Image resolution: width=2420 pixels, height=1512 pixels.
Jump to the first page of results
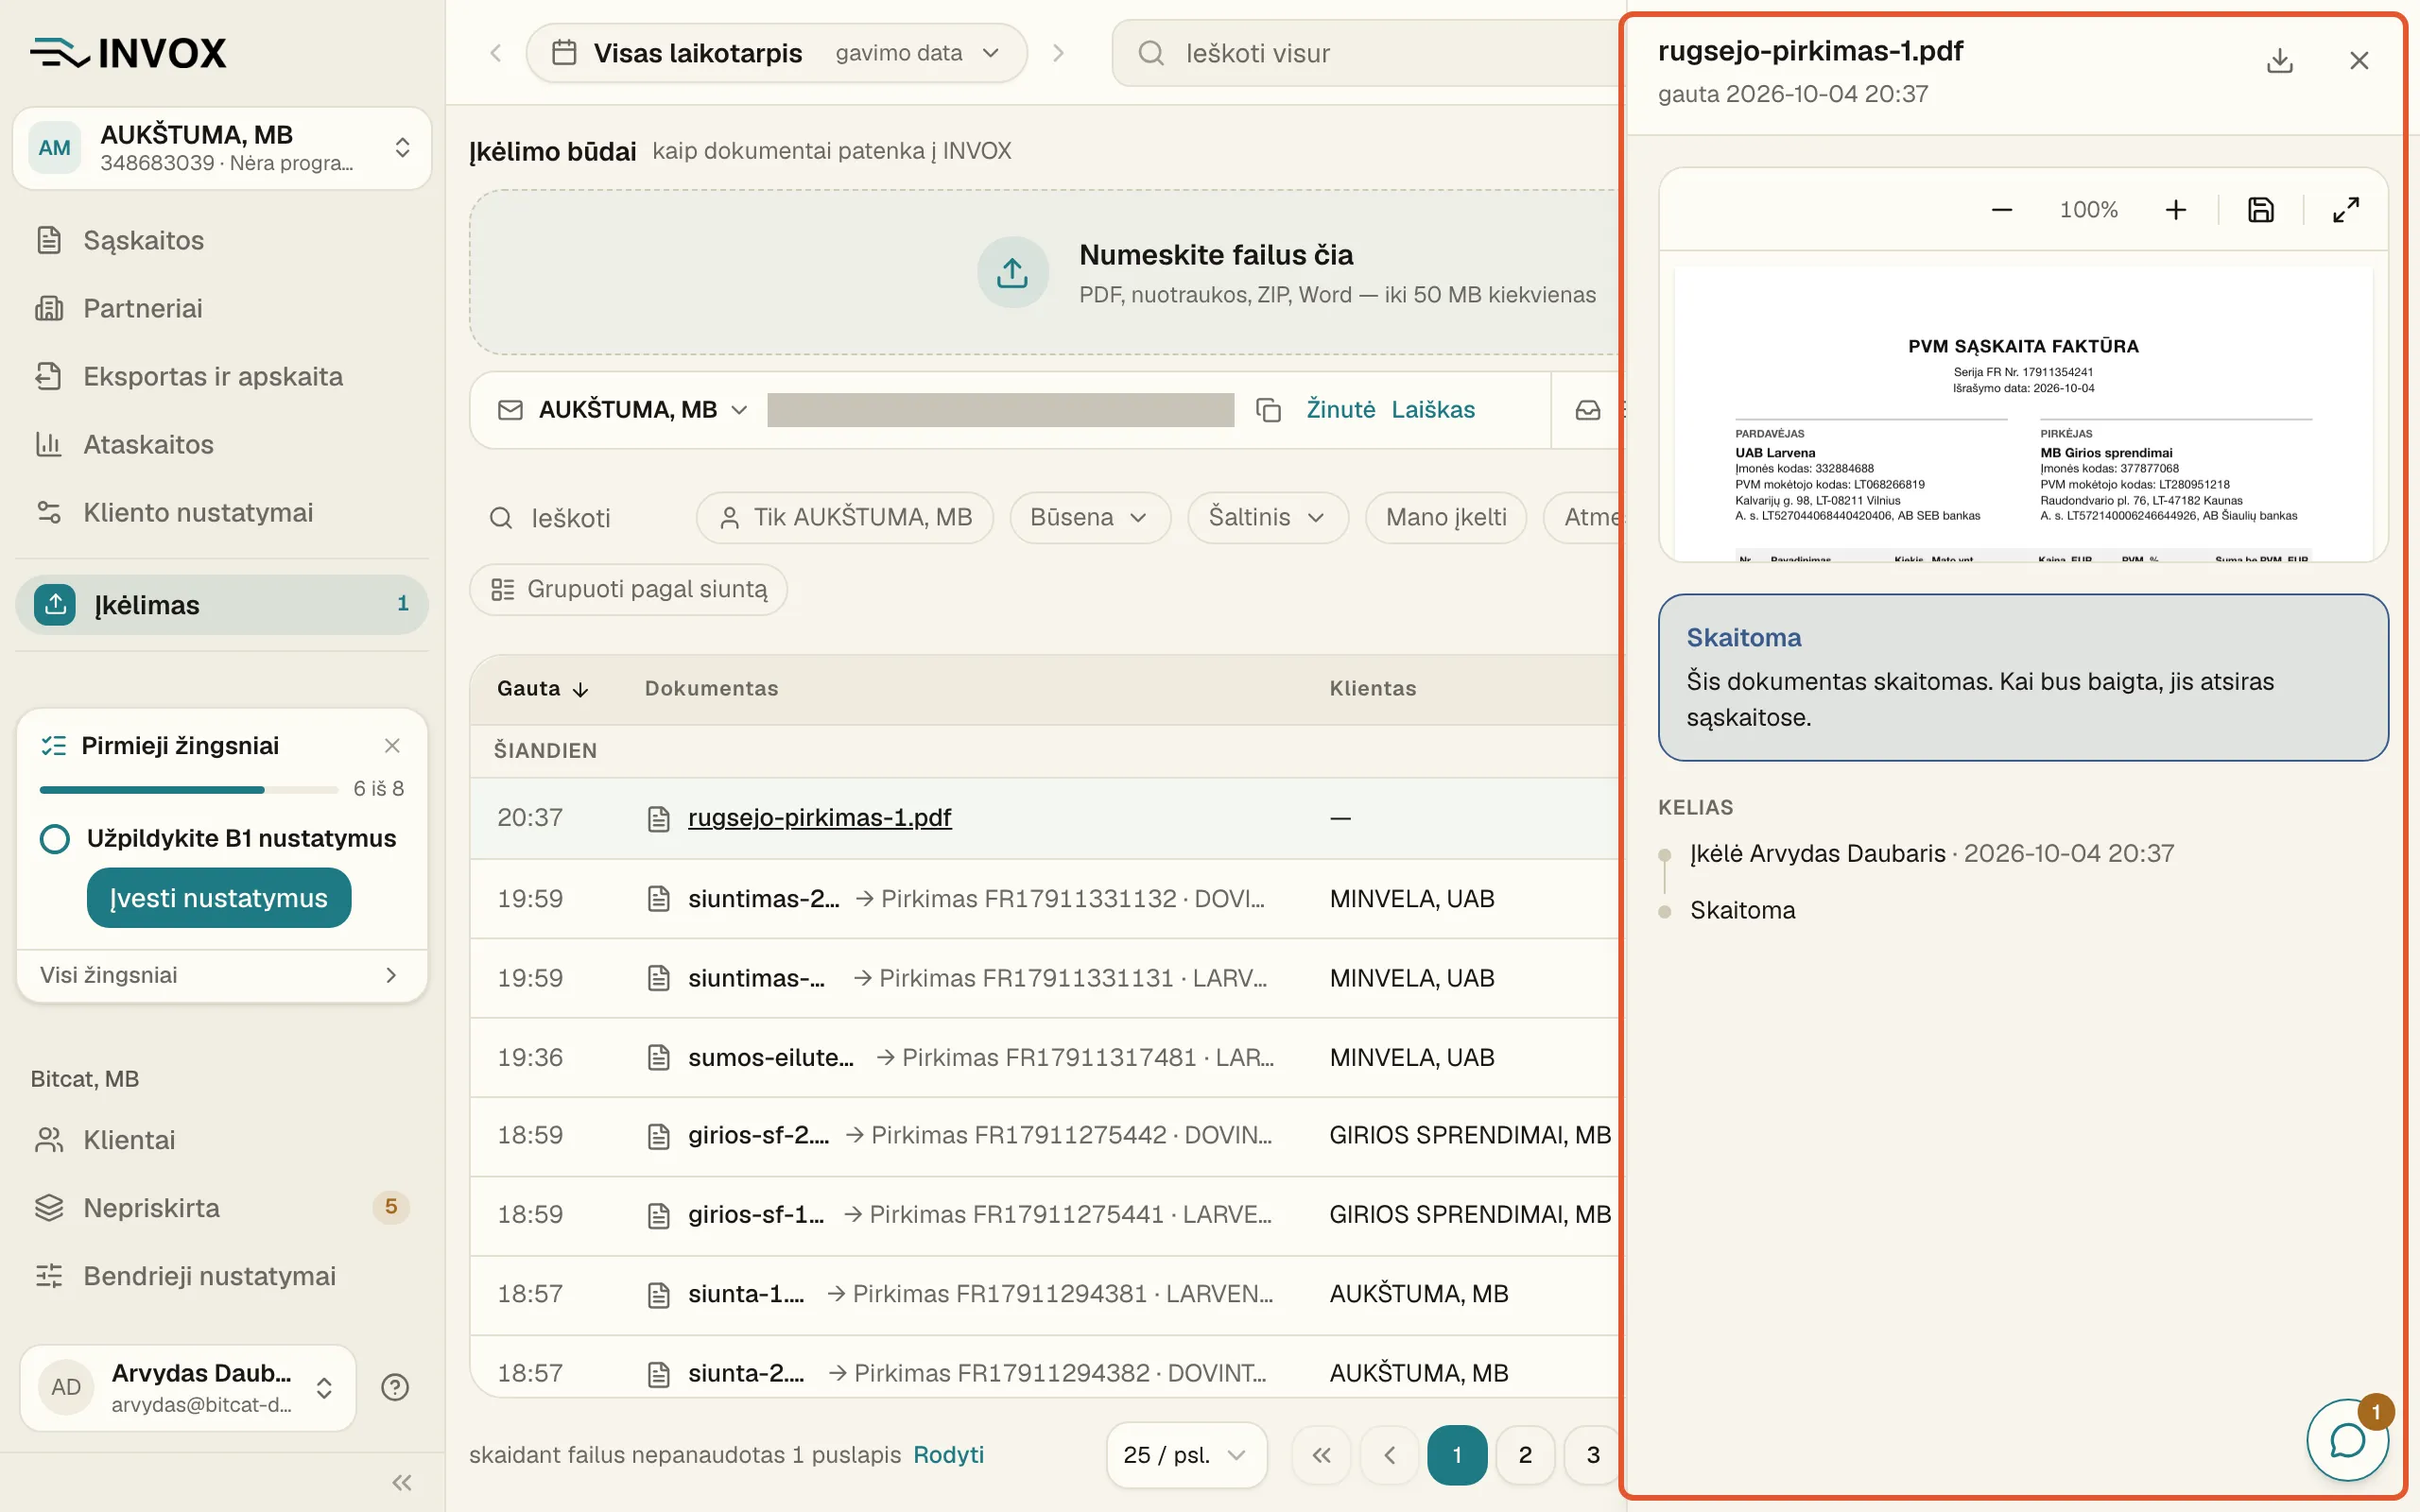(x=1321, y=1455)
